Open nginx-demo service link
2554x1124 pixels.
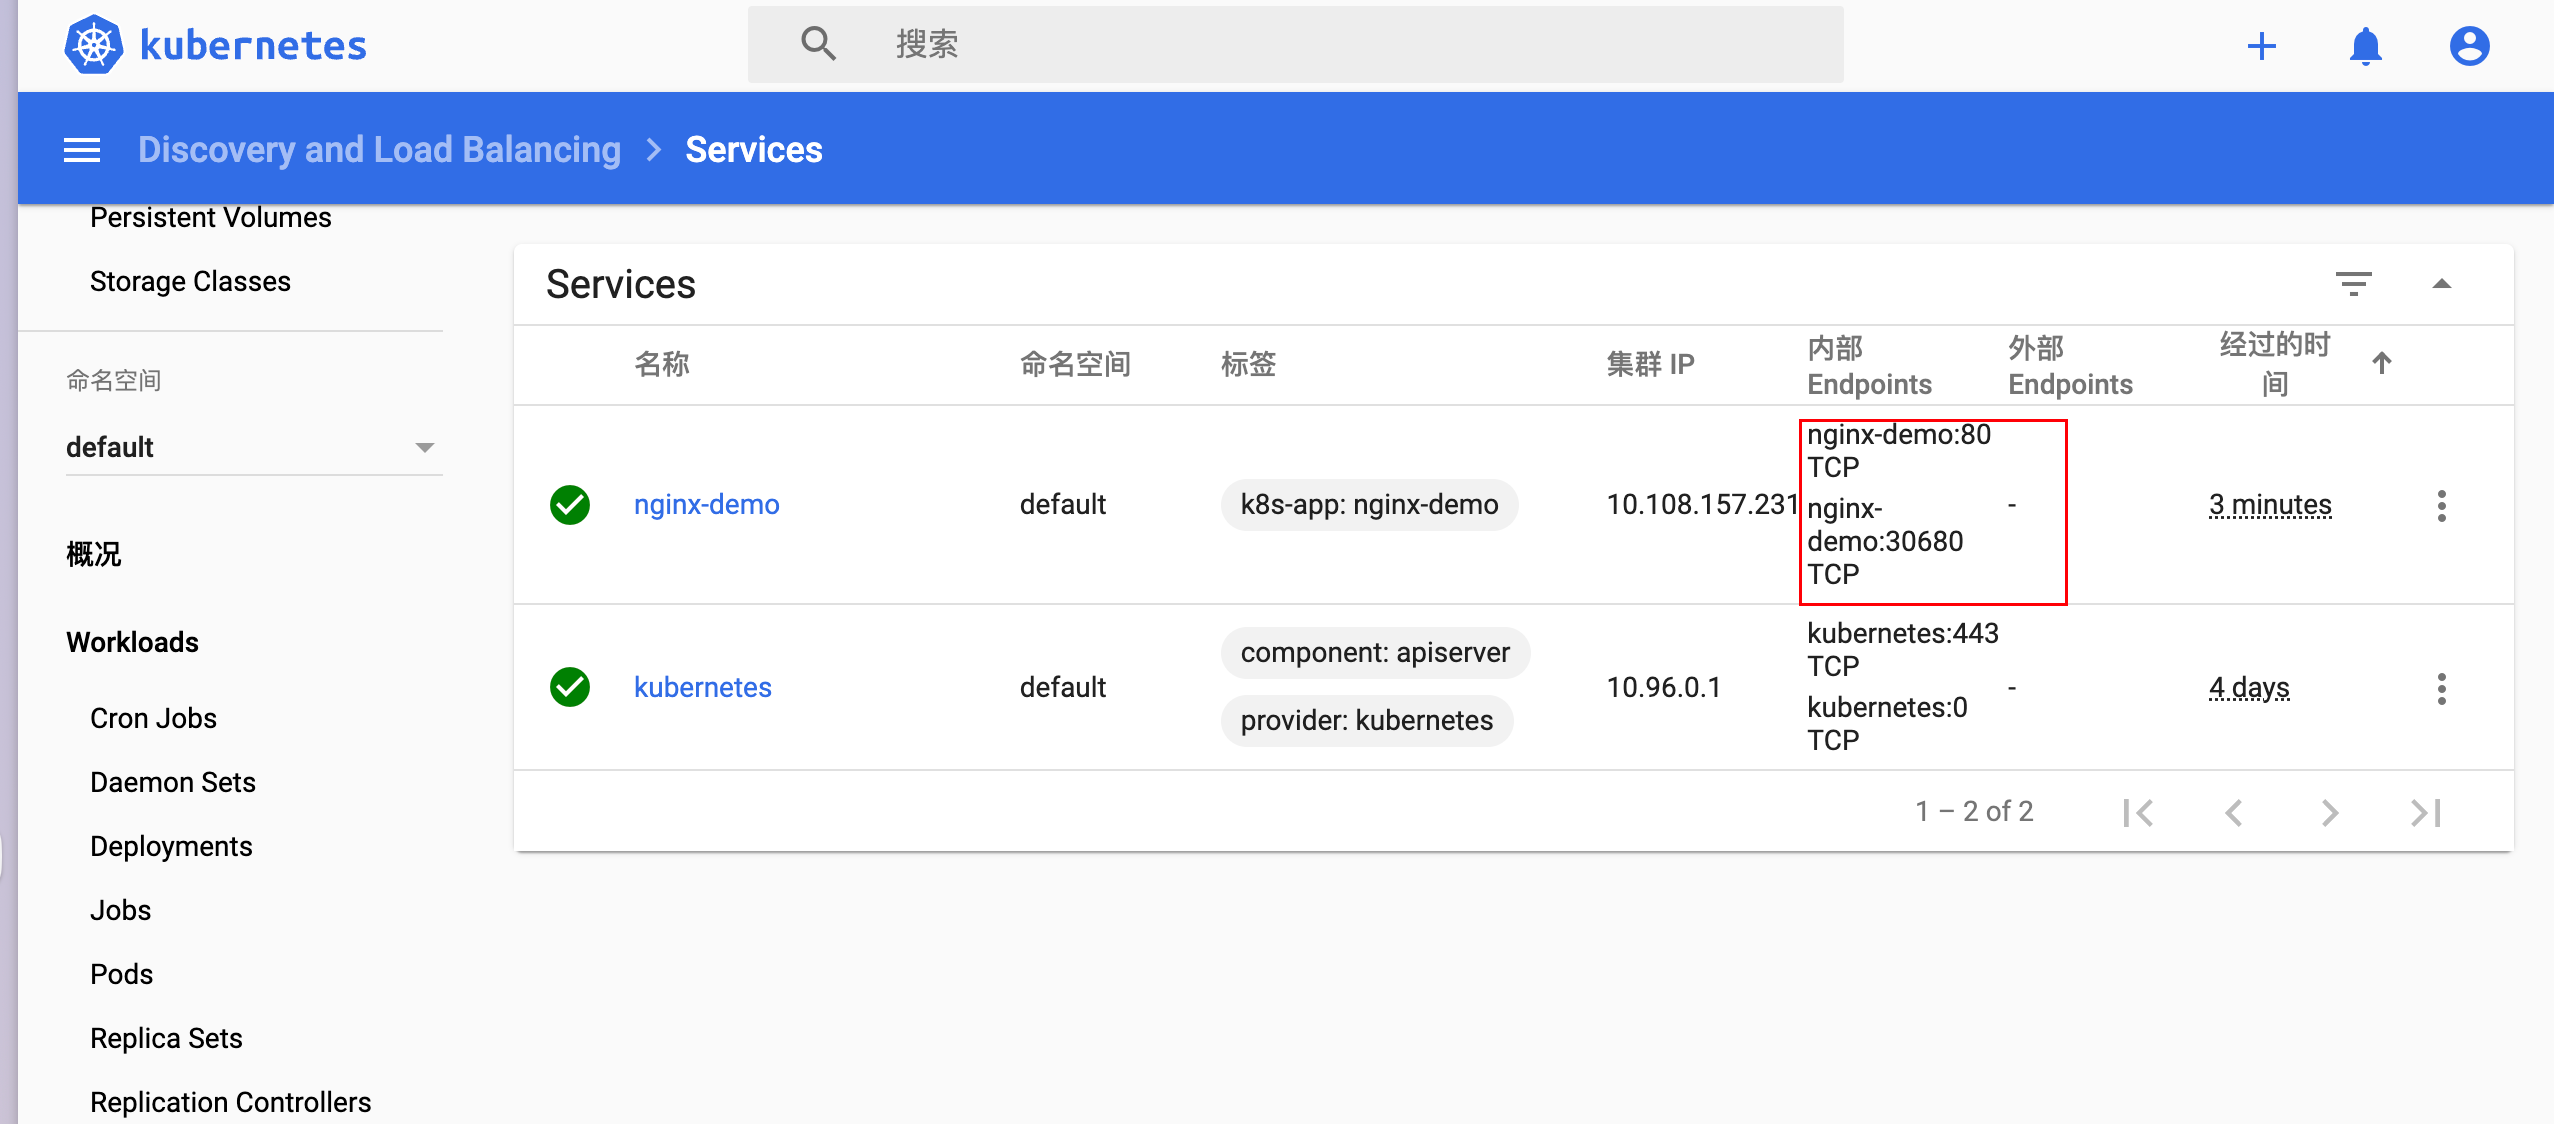pyautogui.click(x=707, y=504)
